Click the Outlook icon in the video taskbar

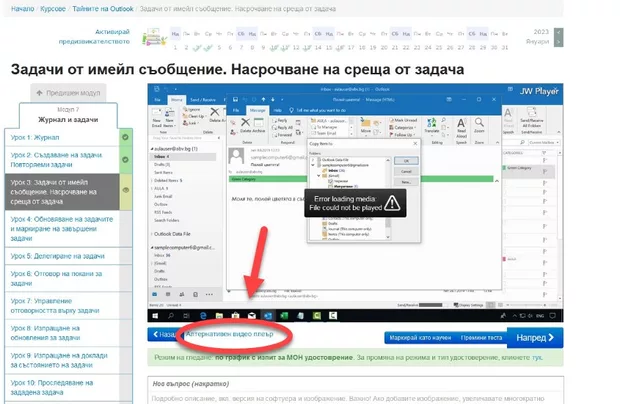[268, 315]
